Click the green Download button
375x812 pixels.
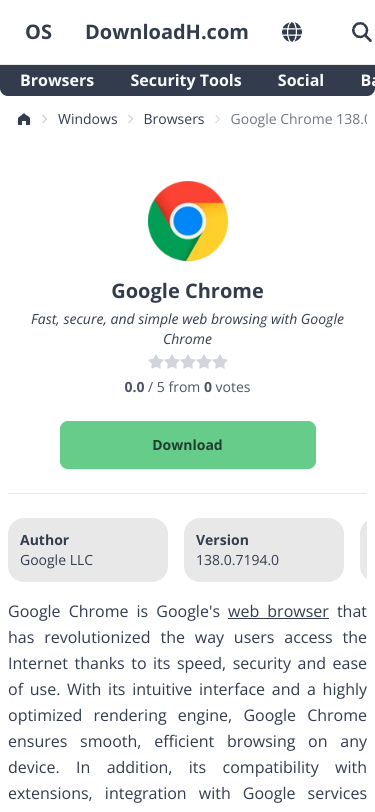click(x=188, y=445)
